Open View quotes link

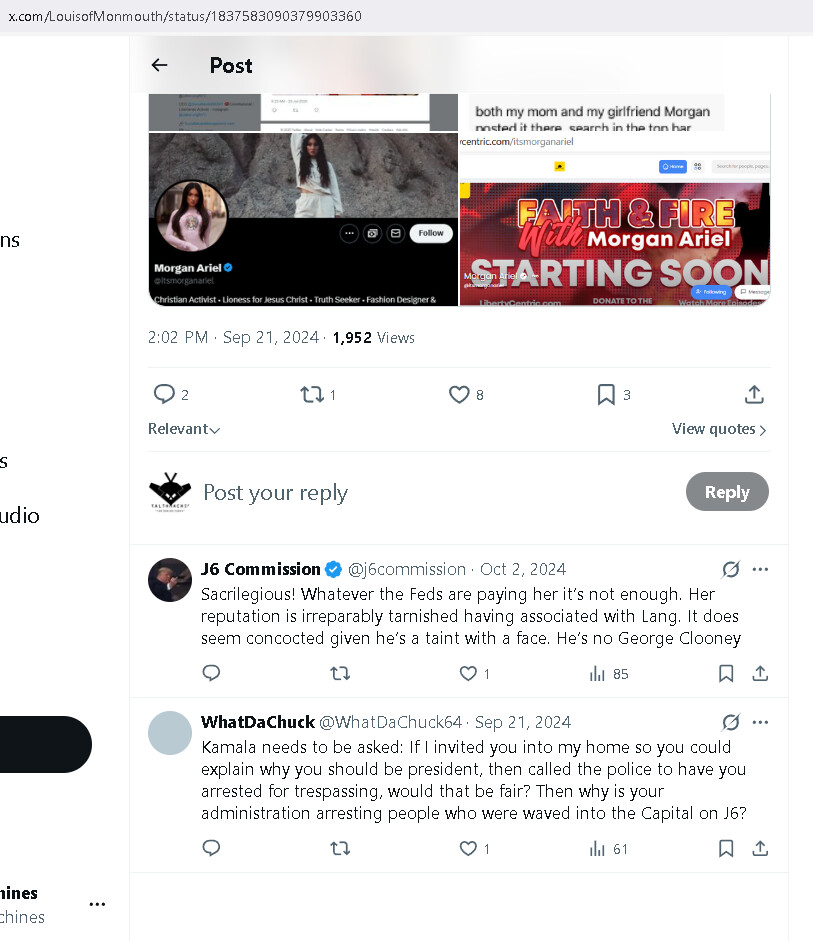(x=719, y=429)
